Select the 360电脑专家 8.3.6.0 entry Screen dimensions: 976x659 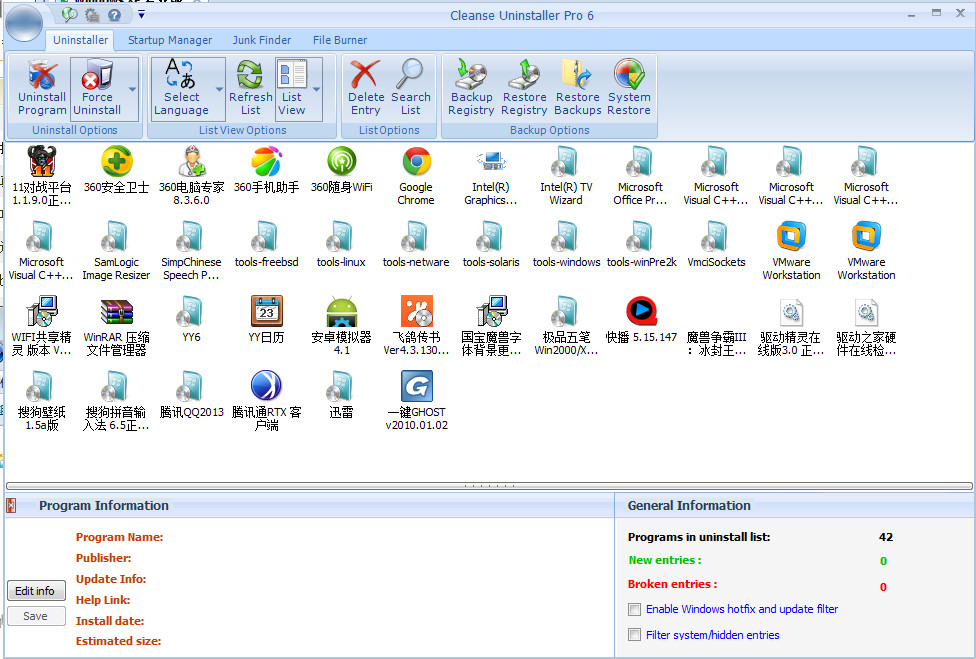click(x=191, y=176)
